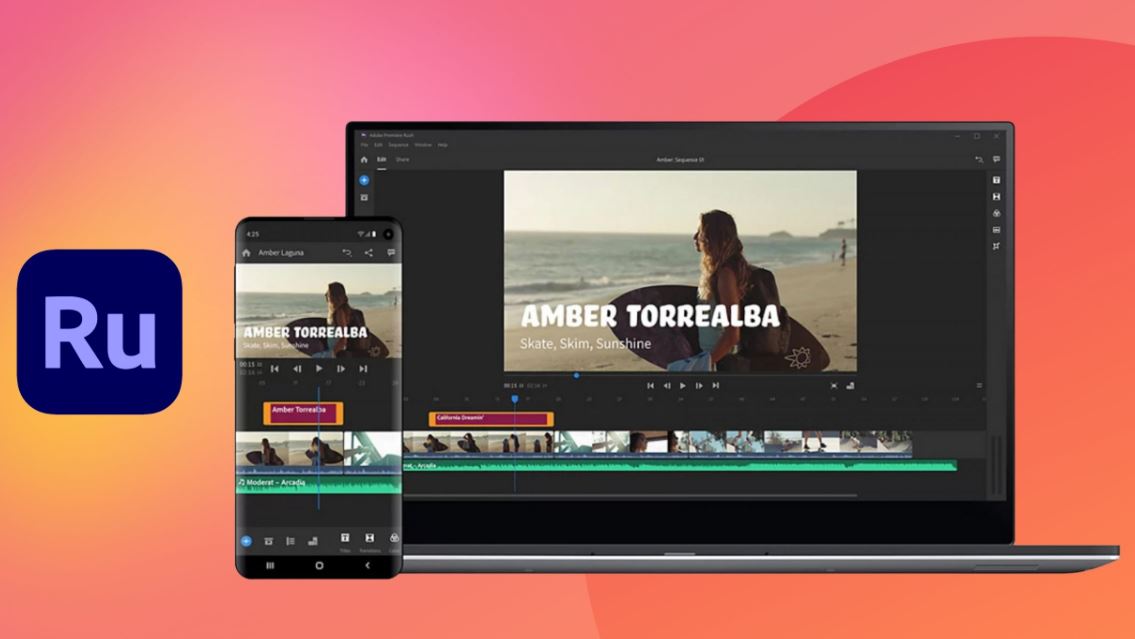
Task: Click the laptop timeline playhead marker
Action: 515,399
